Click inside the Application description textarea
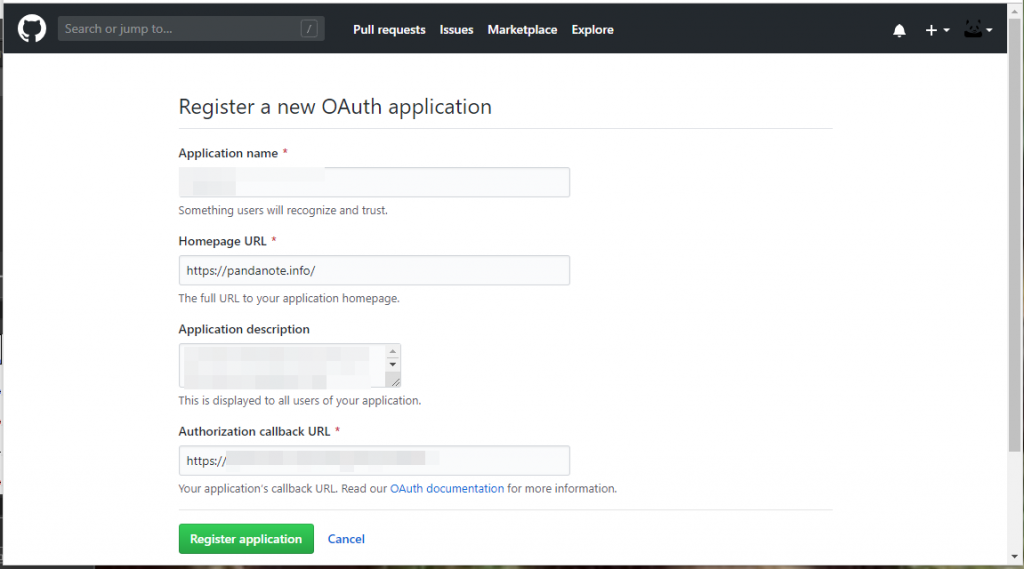The image size is (1024, 569). [282, 366]
